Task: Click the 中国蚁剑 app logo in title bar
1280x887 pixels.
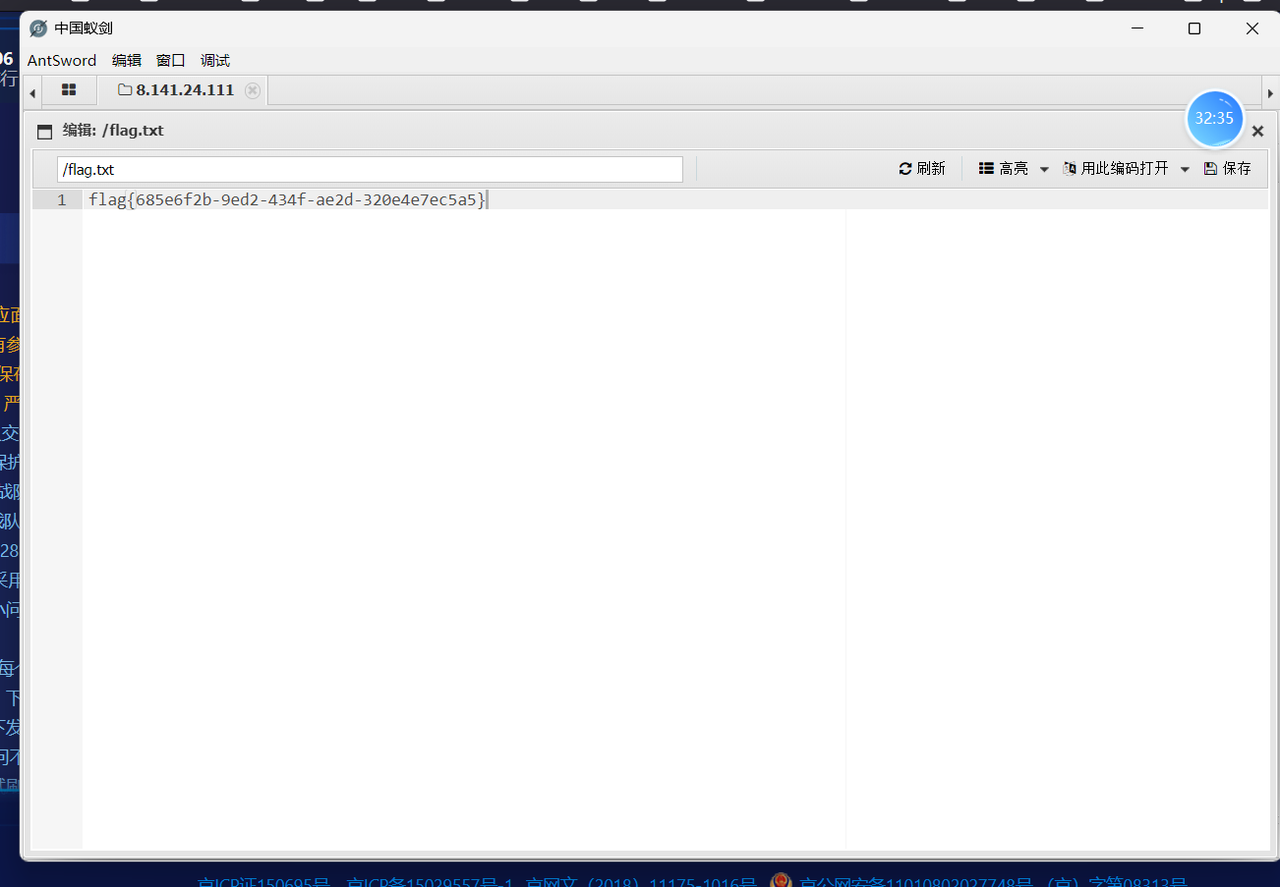Action: (x=38, y=28)
